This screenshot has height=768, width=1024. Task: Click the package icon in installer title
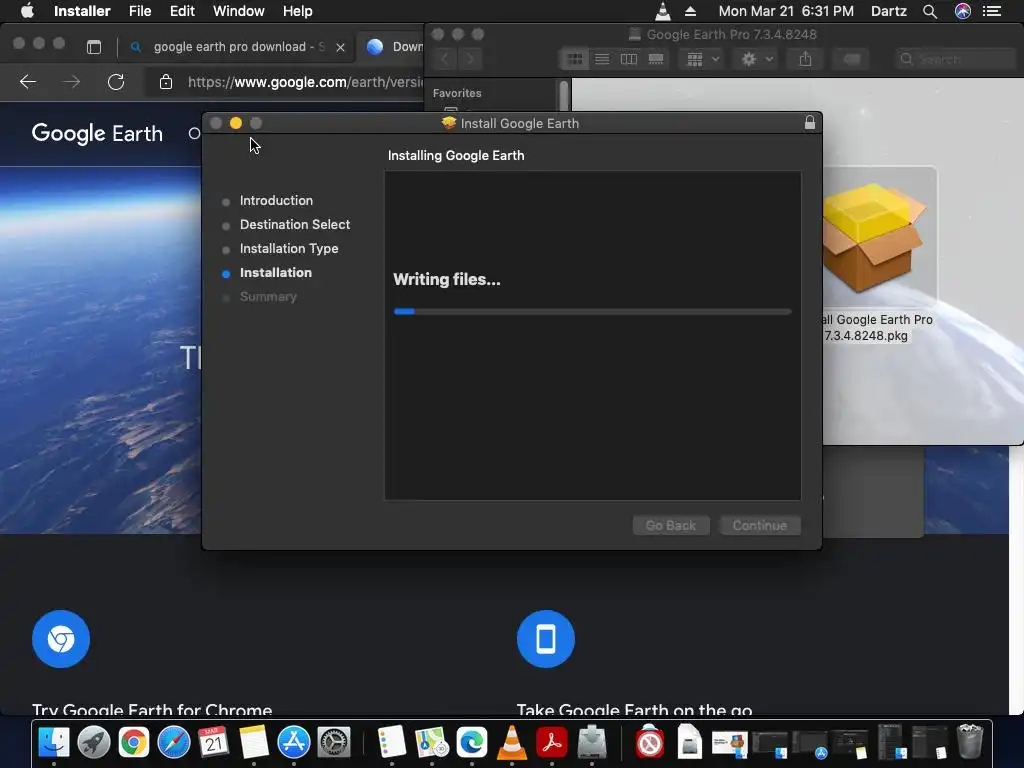[x=449, y=123]
